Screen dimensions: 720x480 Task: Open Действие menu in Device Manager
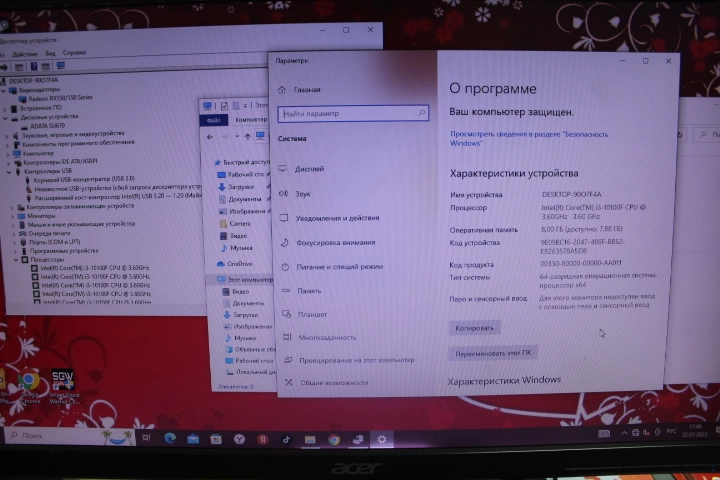(x=25, y=54)
